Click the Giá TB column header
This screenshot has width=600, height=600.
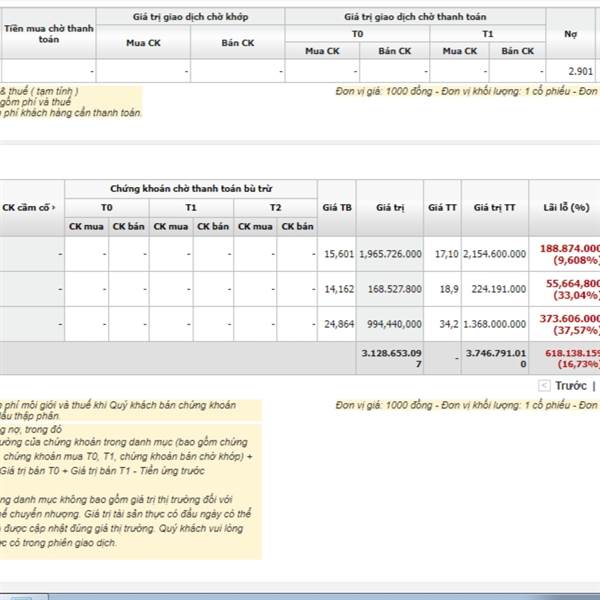(336, 207)
